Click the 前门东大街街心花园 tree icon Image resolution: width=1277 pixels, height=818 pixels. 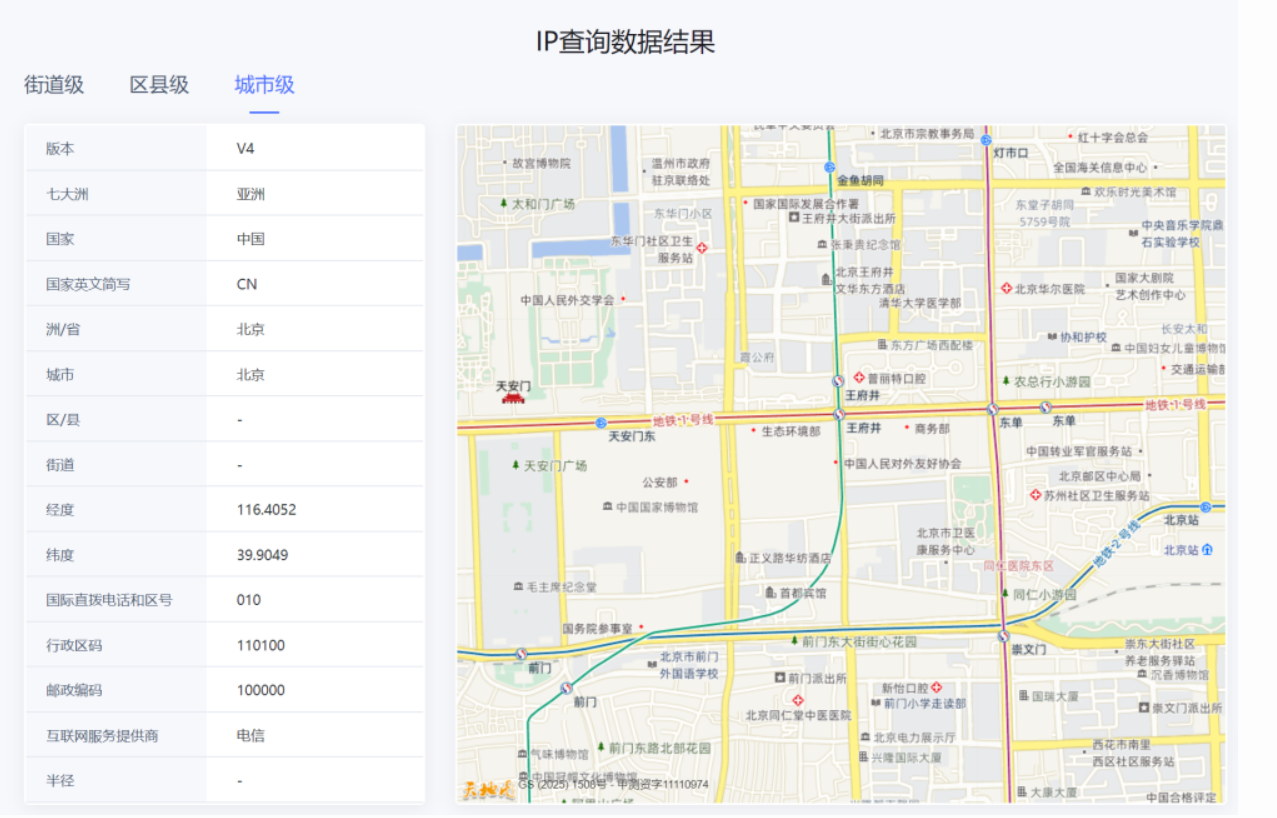(x=795, y=640)
